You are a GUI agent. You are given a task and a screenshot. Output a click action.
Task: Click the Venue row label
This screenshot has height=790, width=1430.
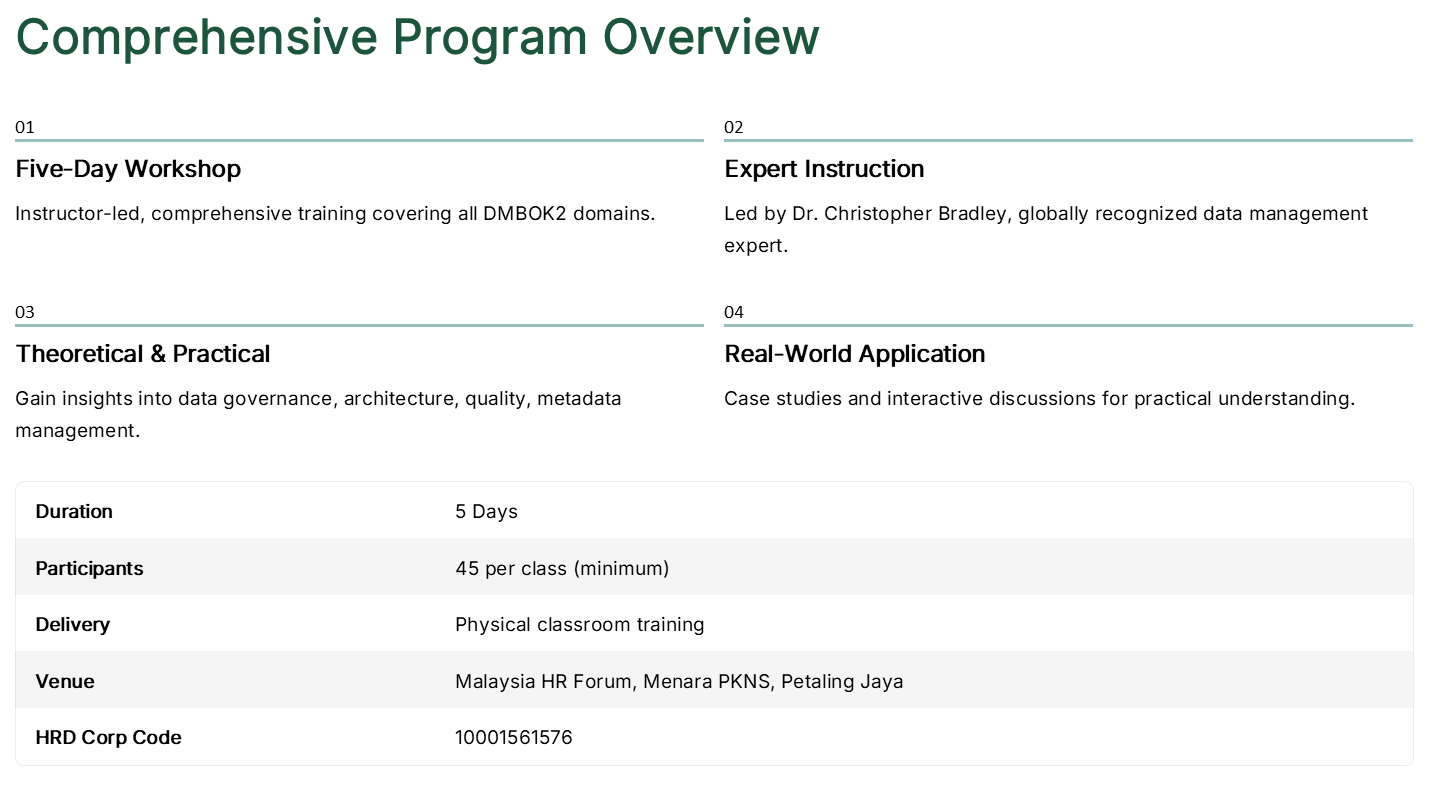(65, 681)
